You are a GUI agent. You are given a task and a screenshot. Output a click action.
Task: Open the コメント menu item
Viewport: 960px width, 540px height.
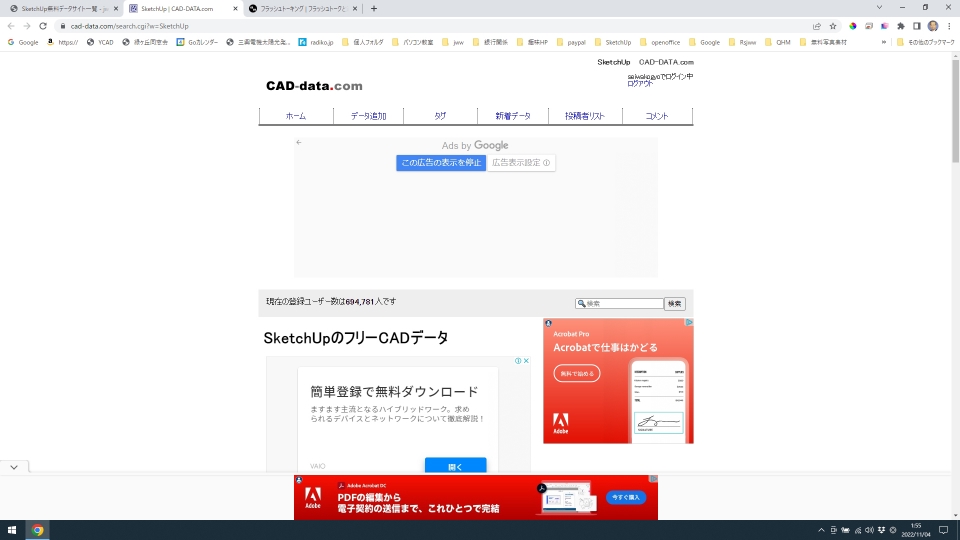pos(657,116)
